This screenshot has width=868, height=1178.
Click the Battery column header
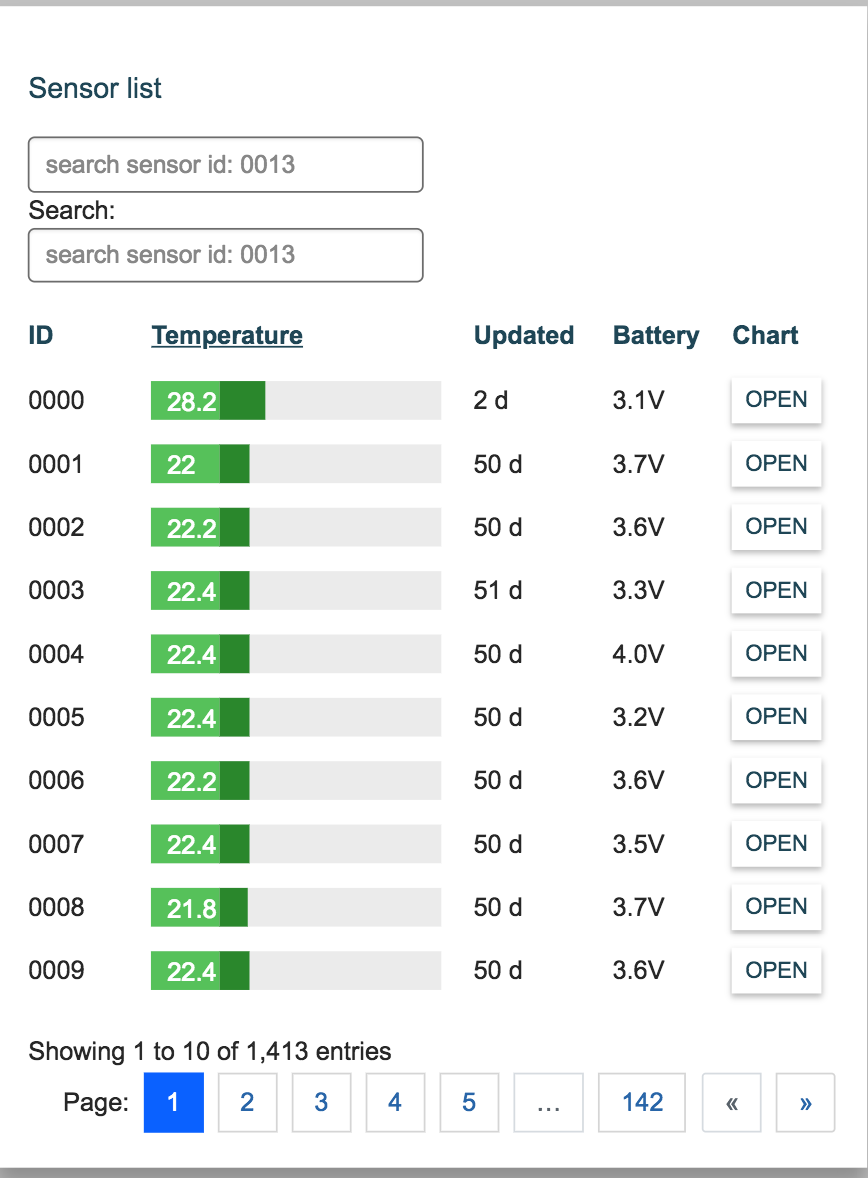pyautogui.click(x=656, y=335)
